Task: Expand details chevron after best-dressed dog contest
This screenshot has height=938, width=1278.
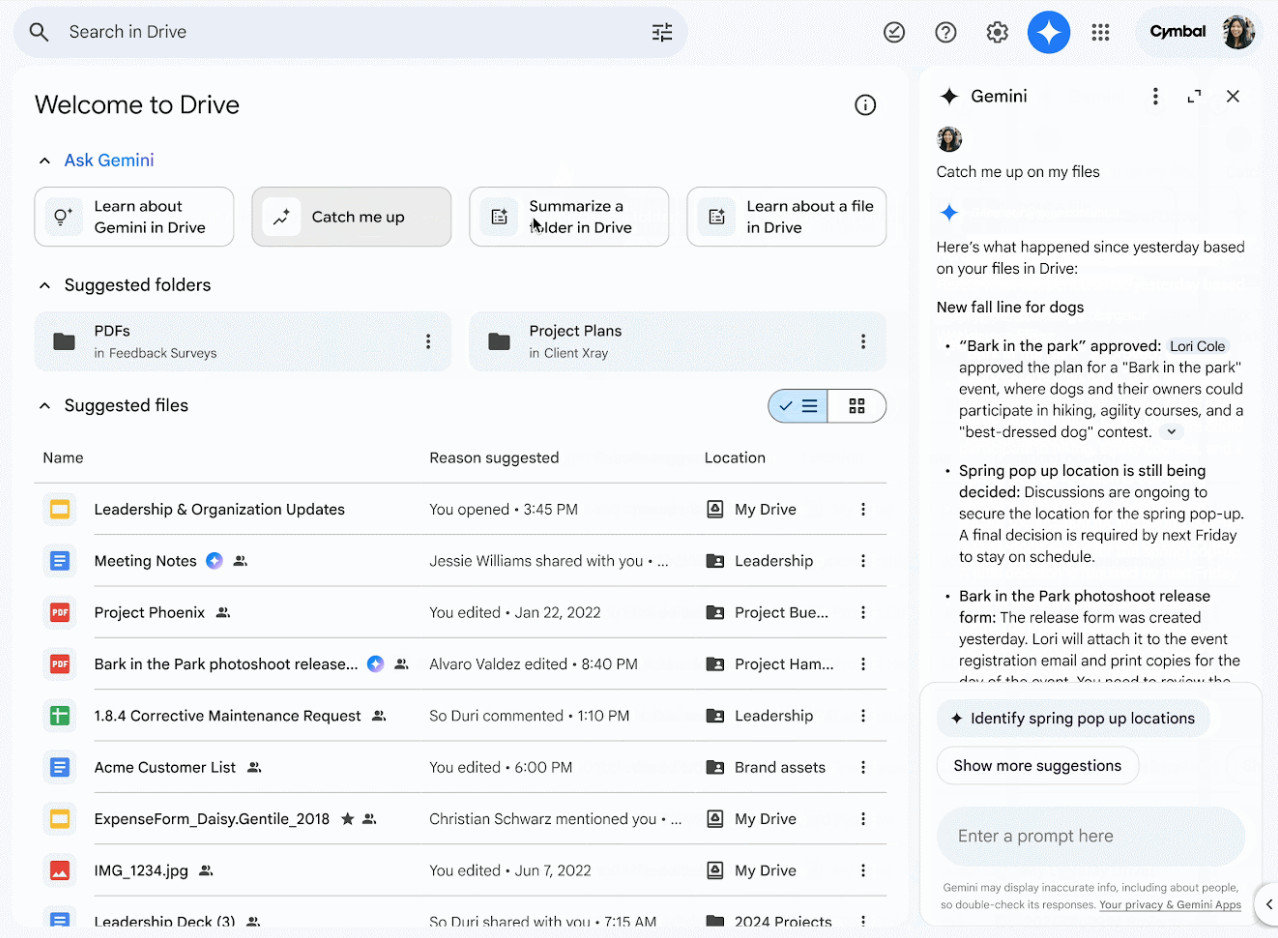Action: click(1170, 432)
